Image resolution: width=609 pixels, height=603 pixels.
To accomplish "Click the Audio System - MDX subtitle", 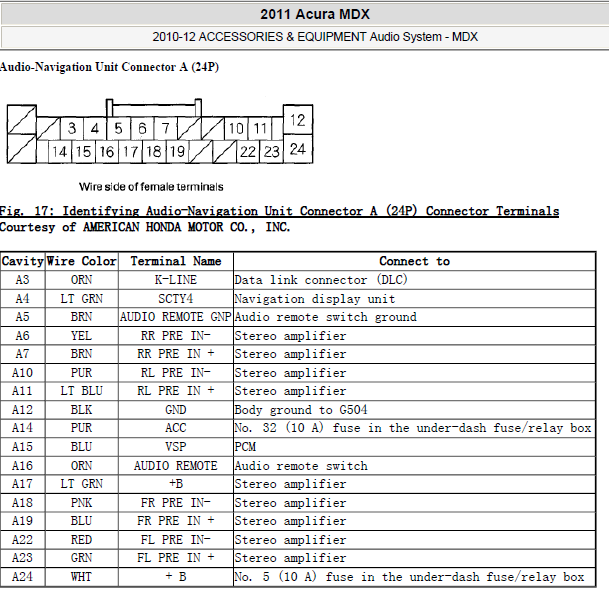I will 315,37.
